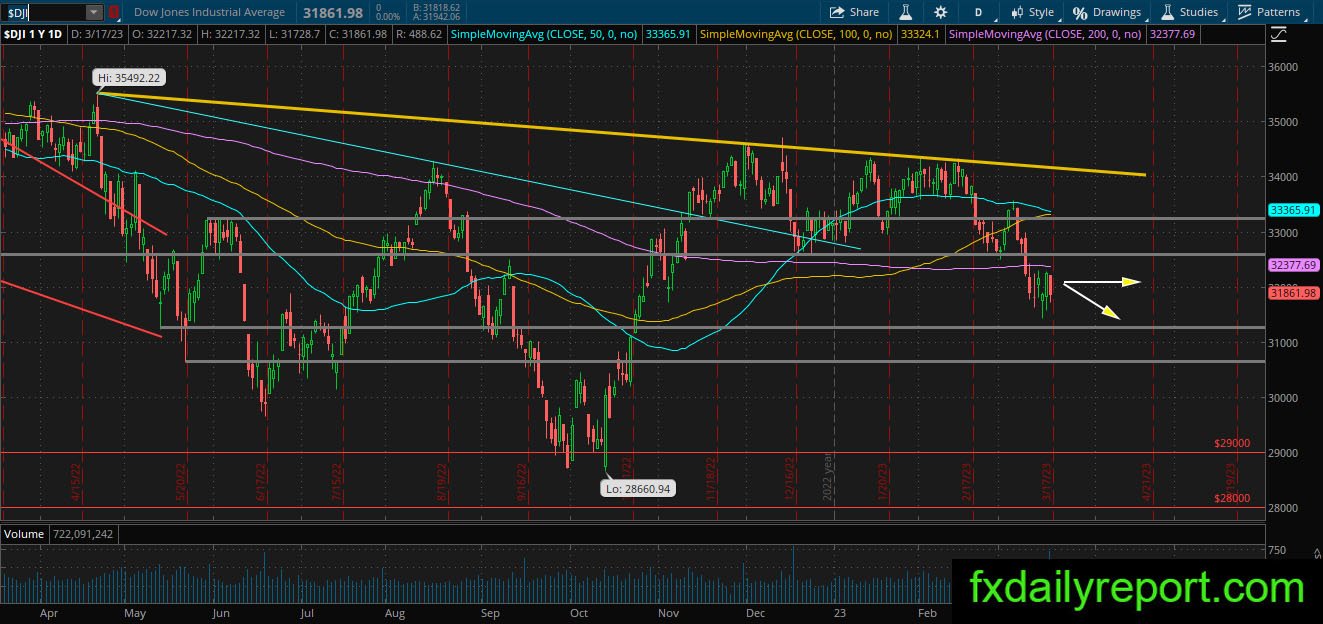This screenshot has height=624, width=1323.
Task: Click the R: 488.62 range value
Action: 420,34
